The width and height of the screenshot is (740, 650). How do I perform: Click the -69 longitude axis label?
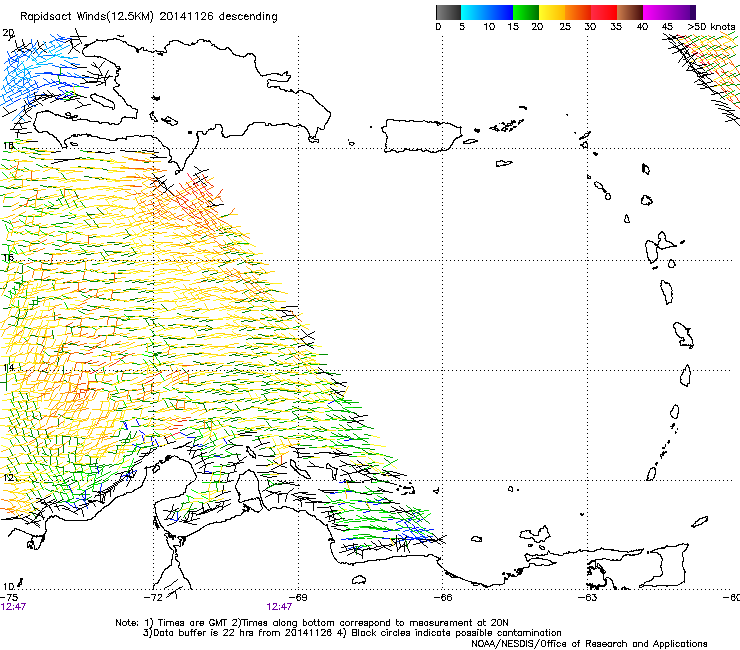tap(298, 597)
